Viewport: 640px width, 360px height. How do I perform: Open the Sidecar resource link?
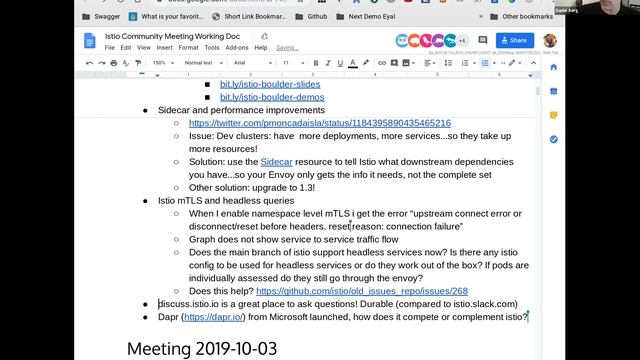pyautogui.click(x=276, y=162)
